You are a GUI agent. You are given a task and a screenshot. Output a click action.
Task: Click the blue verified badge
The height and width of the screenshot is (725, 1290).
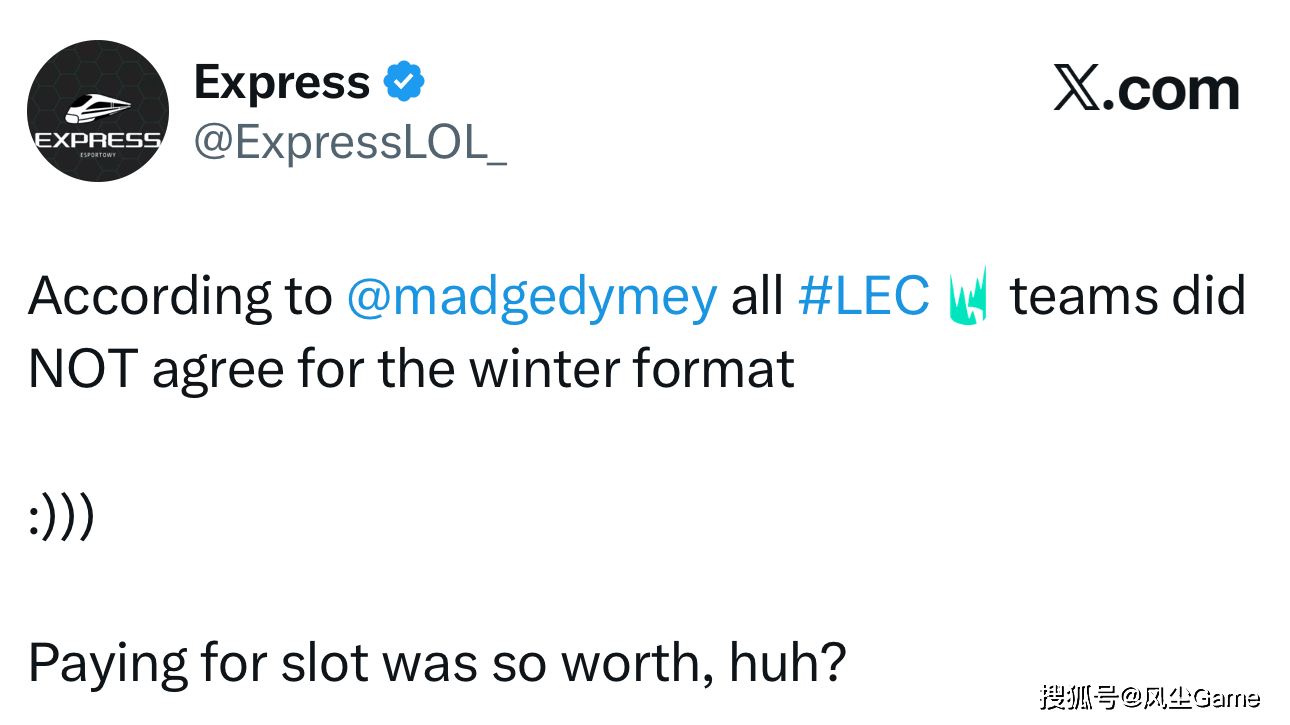tap(404, 81)
